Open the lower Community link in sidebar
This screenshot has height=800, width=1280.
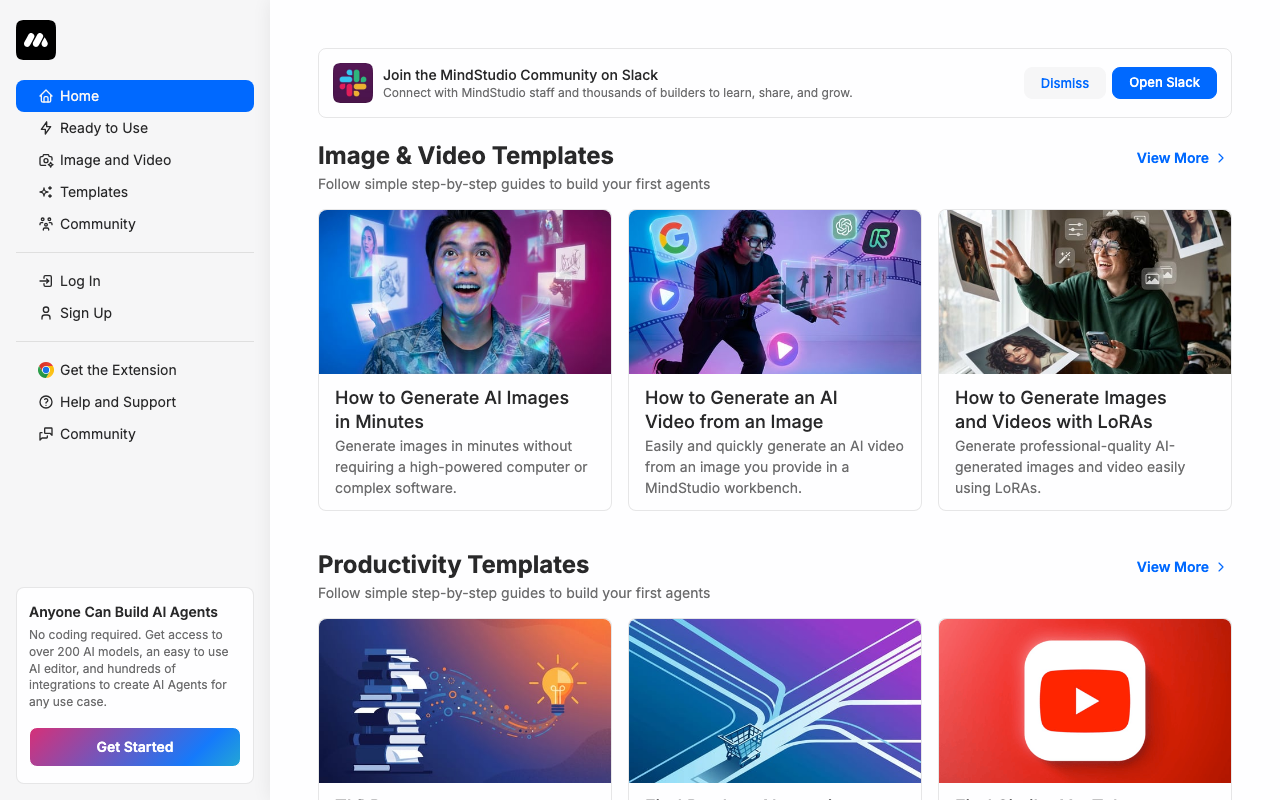tap(97, 434)
